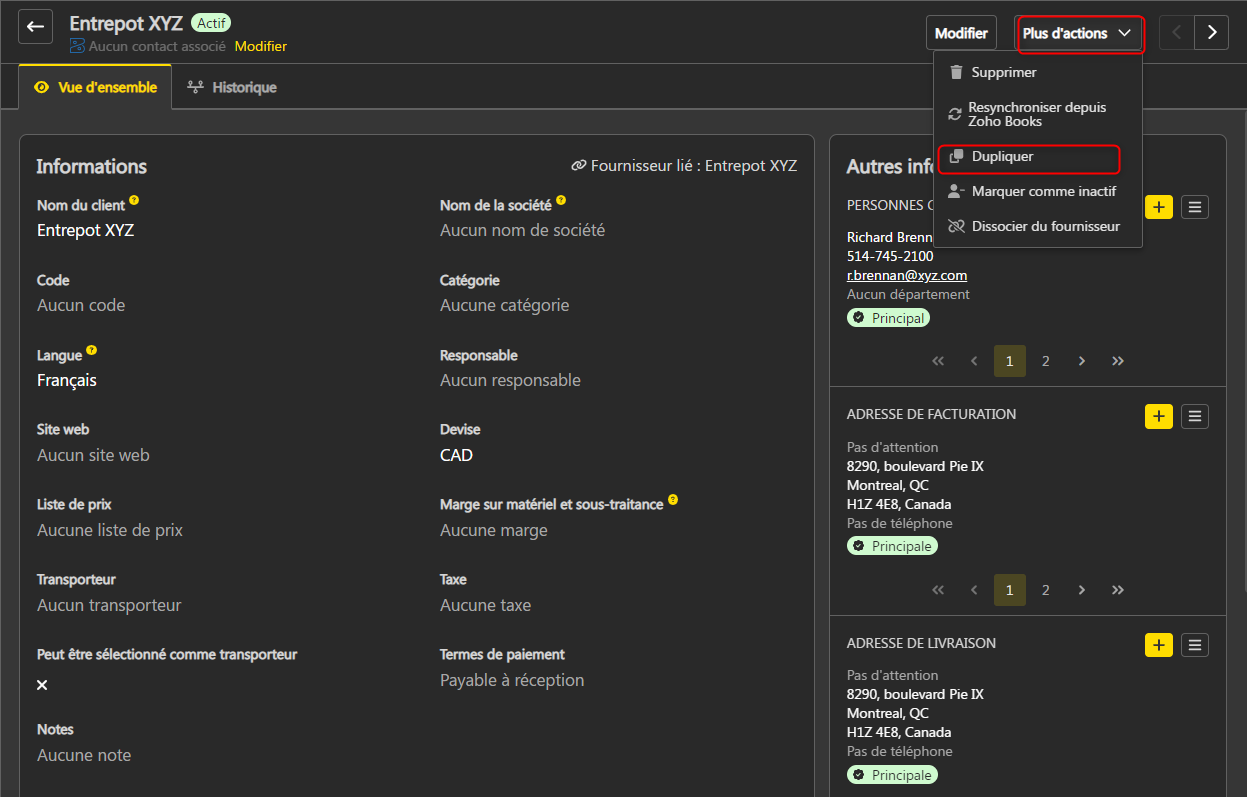Viewport: 1247px width, 797px height.
Task: Click the back arrow button
Action: 35,28
